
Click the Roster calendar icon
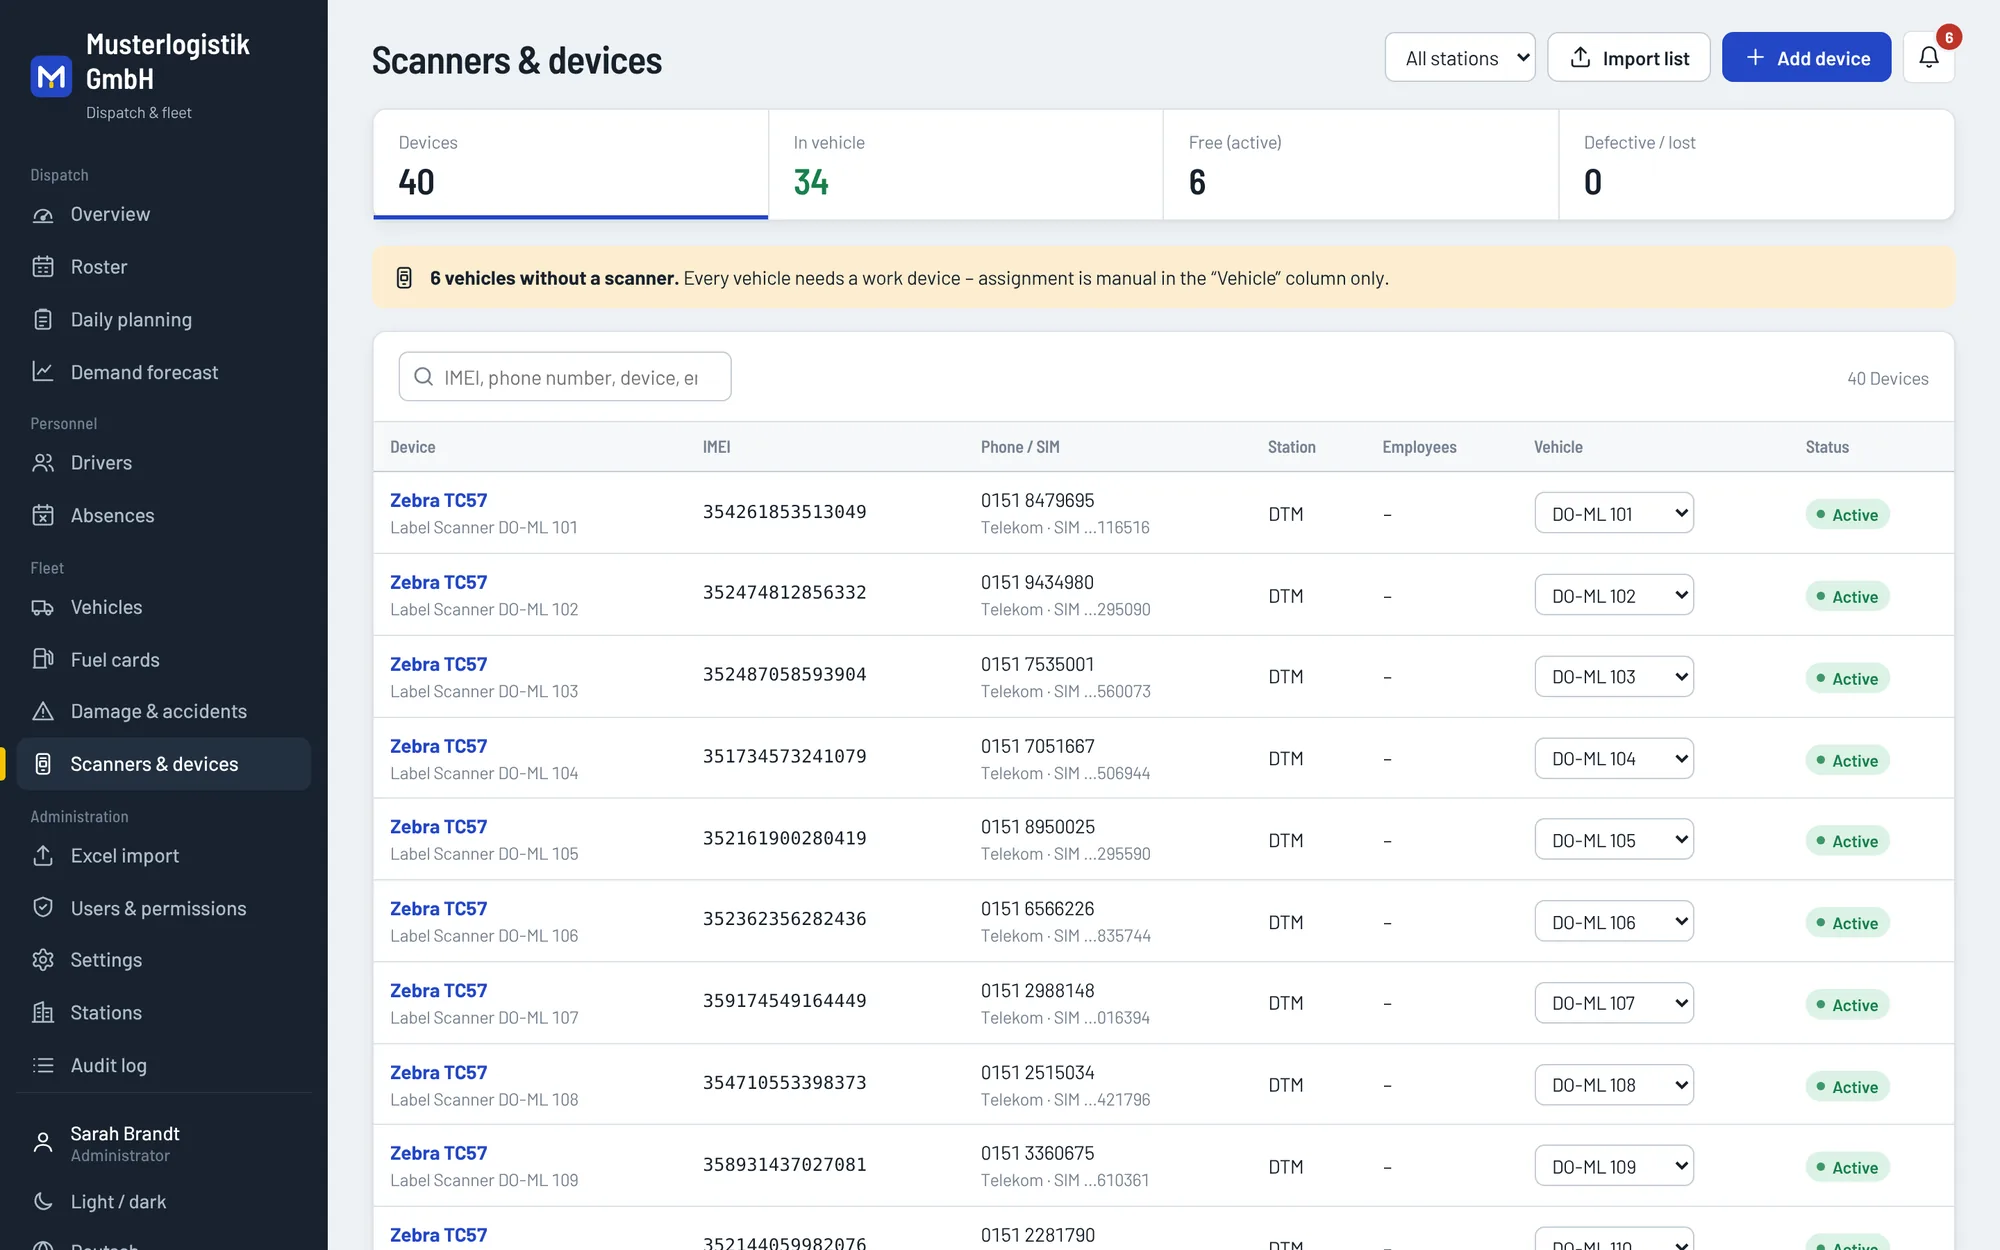tap(43, 267)
